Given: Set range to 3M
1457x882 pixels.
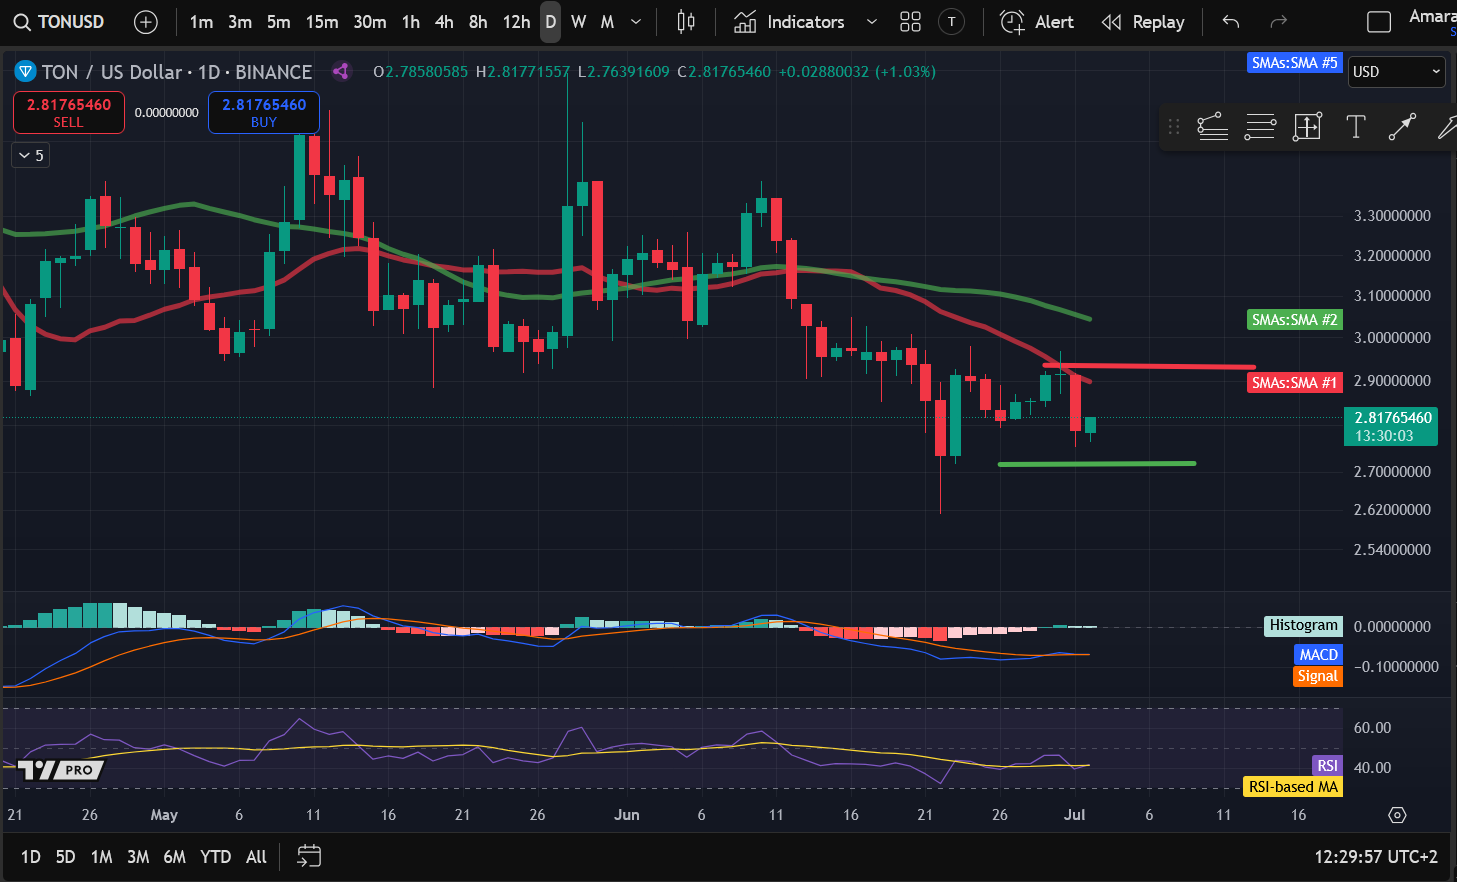Looking at the screenshot, I should point(138,857).
